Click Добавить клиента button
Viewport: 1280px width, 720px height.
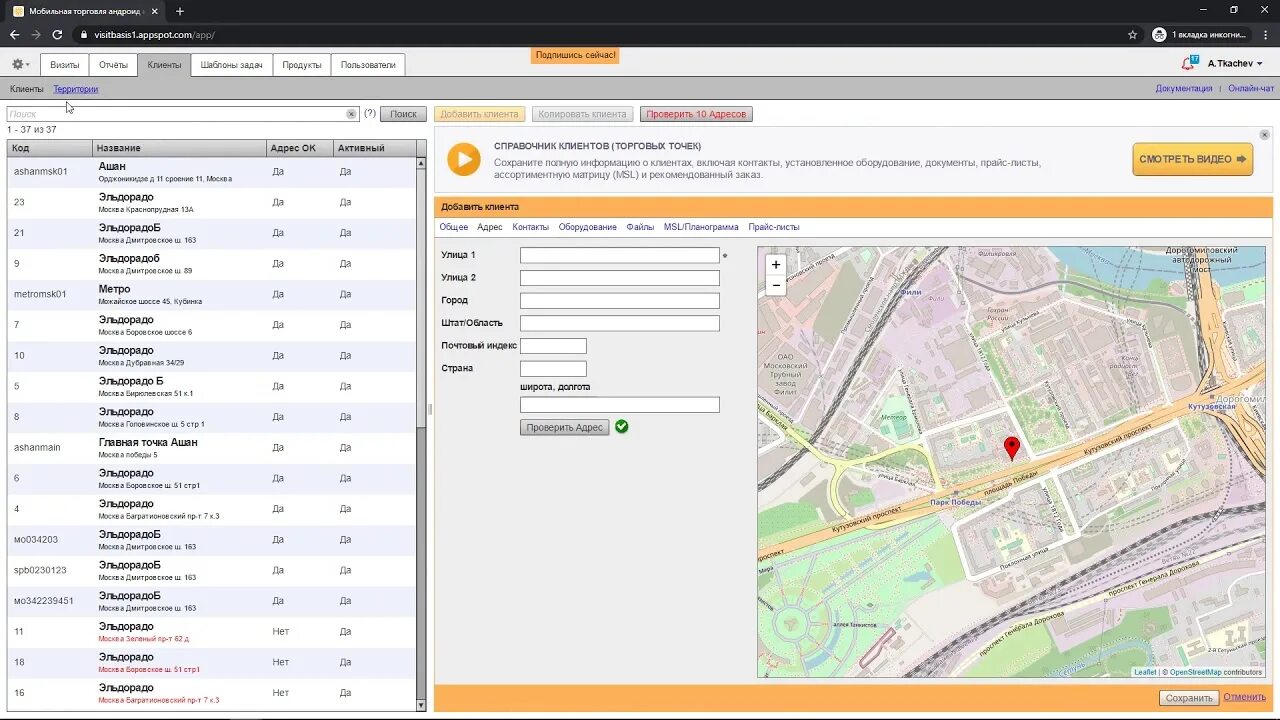(479, 114)
